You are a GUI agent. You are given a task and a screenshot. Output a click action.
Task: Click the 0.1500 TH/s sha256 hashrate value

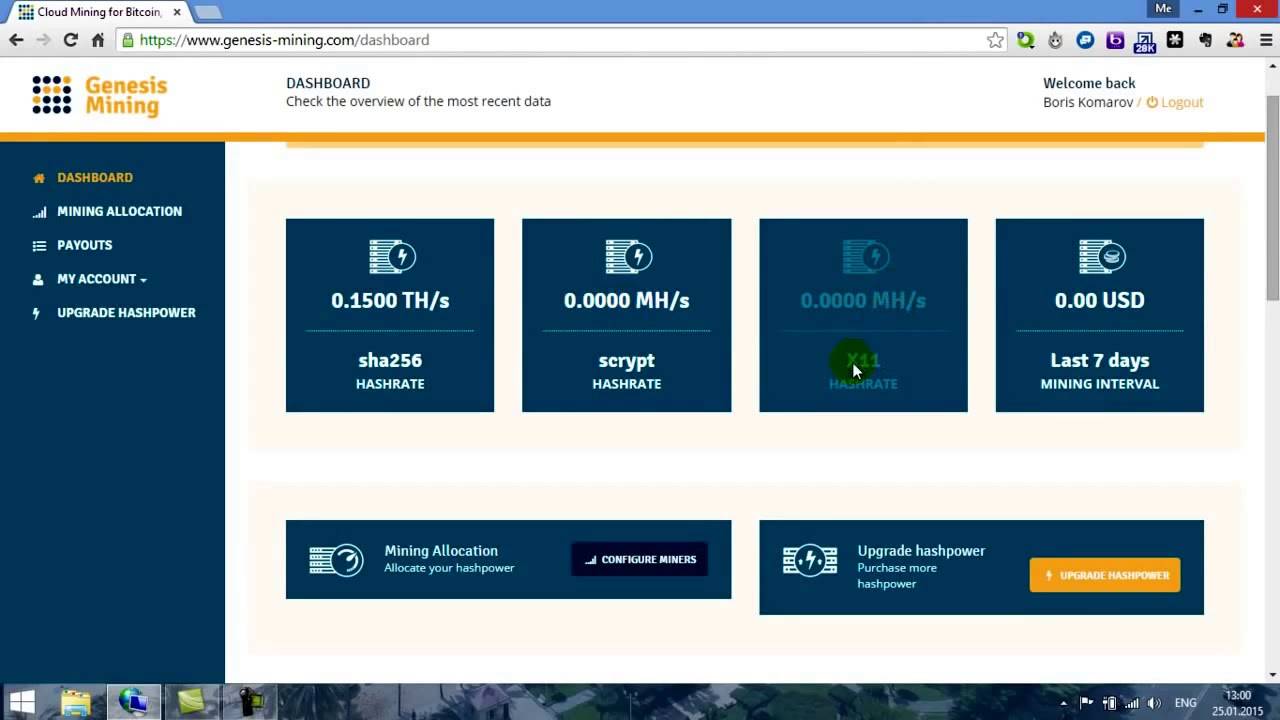[x=390, y=300]
